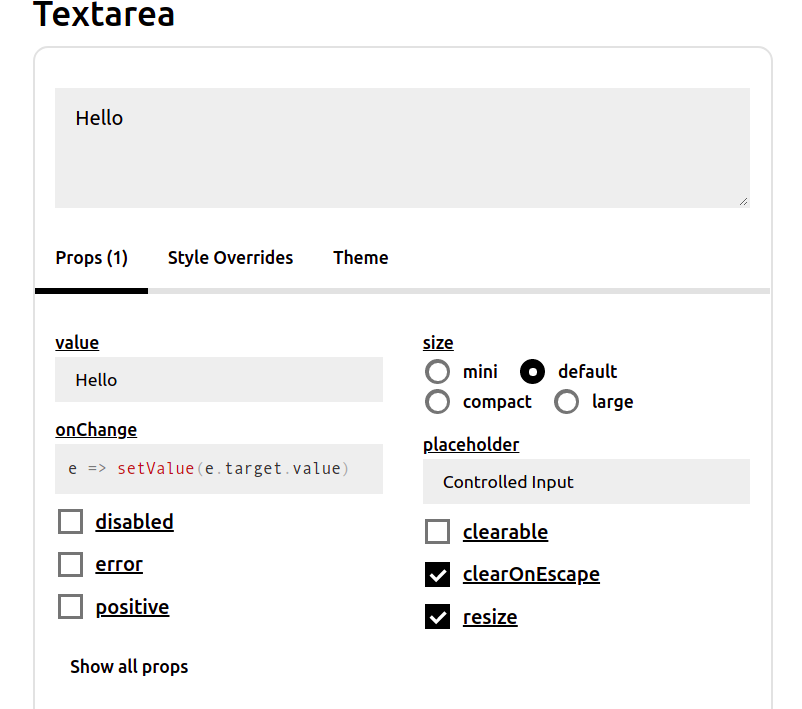The height and width of the screenshot is (709, 802).
Task: Uncheck the clearOnEscape checkbox
Action: [437, 574]
